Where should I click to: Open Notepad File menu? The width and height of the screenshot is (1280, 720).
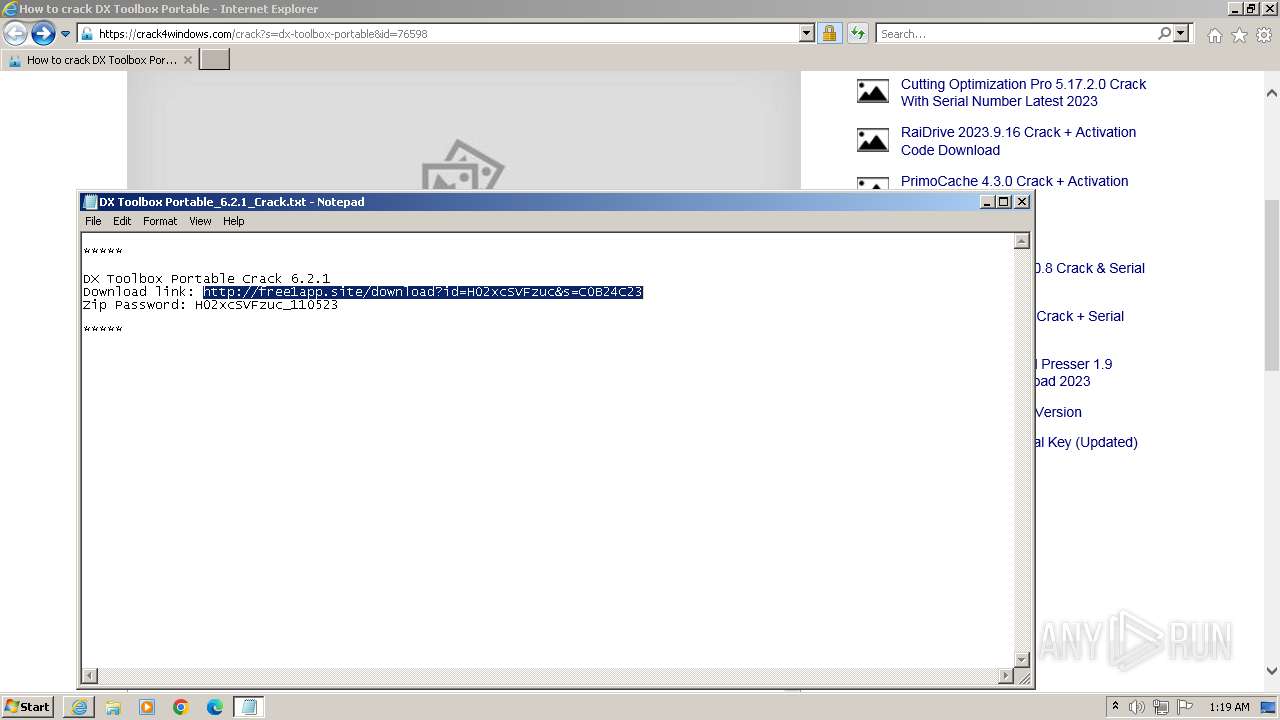tap(93, 221)
